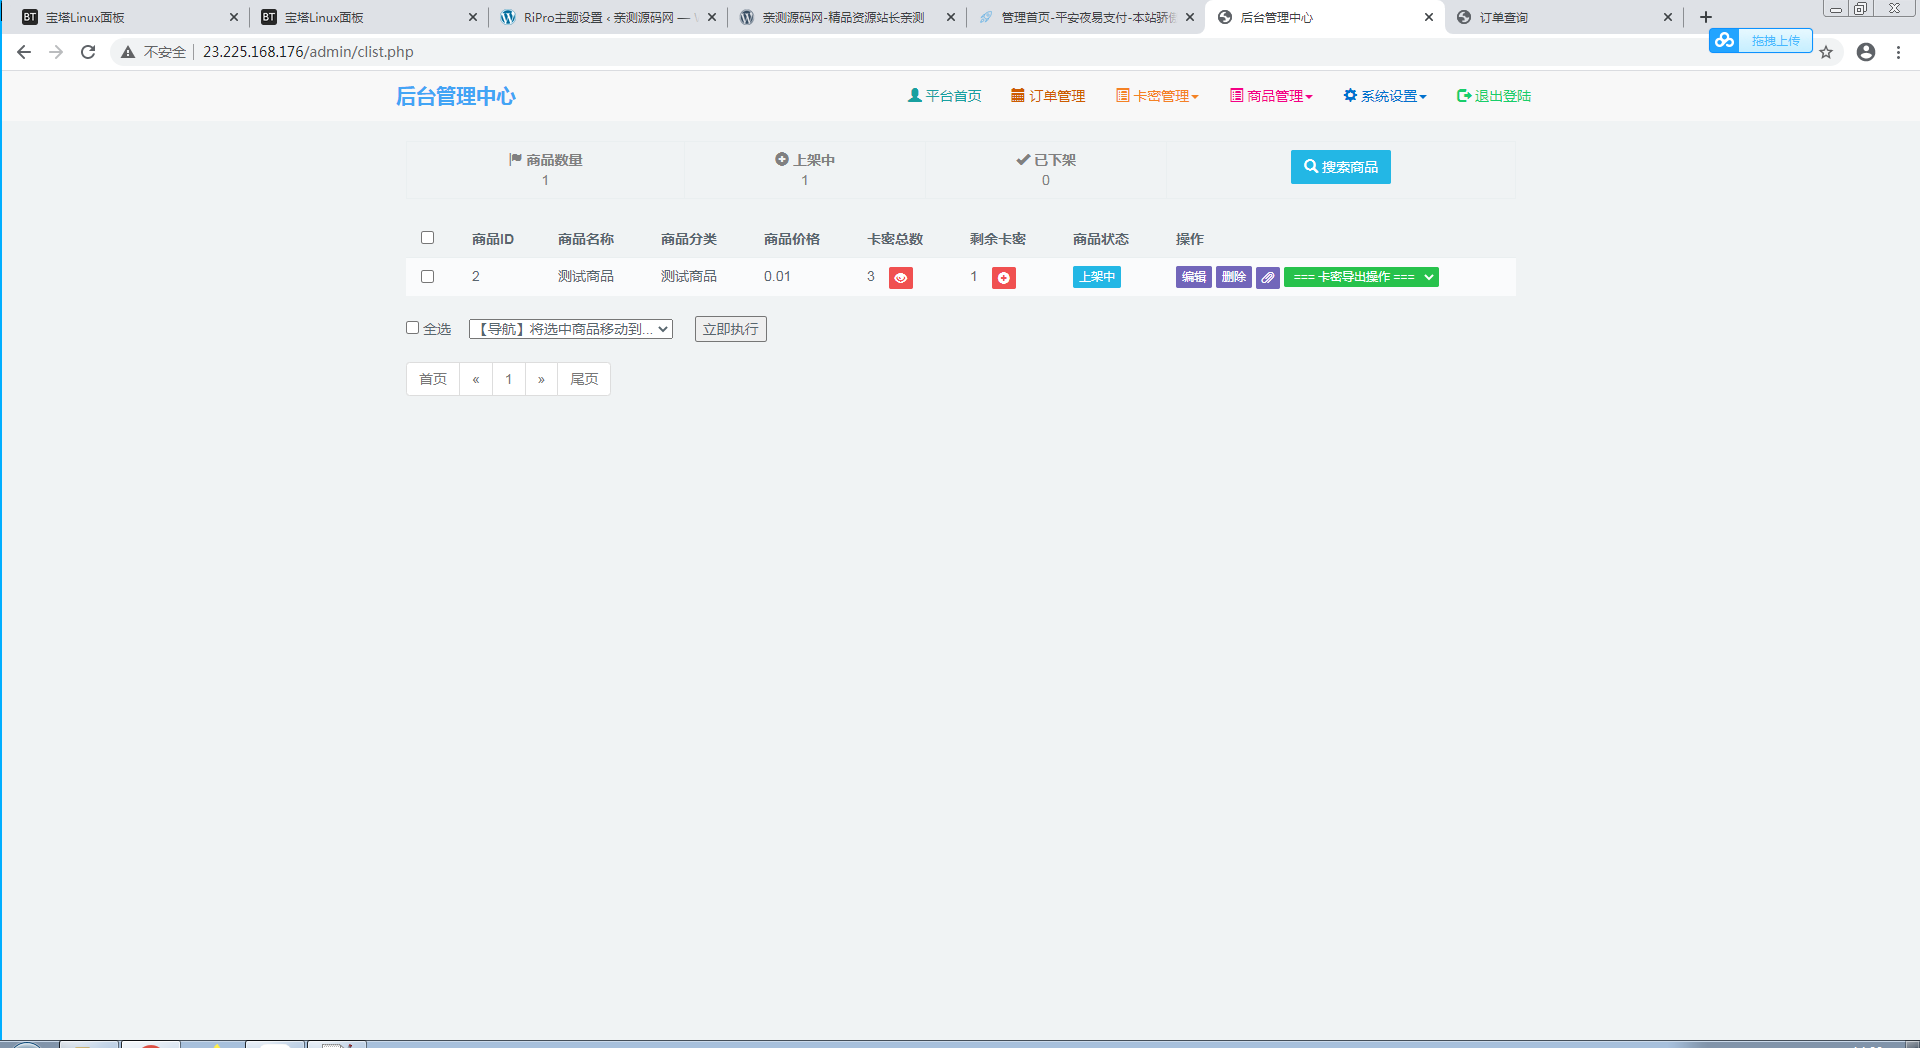Expand the 系统设置 menu

[x=1385, y=96]
